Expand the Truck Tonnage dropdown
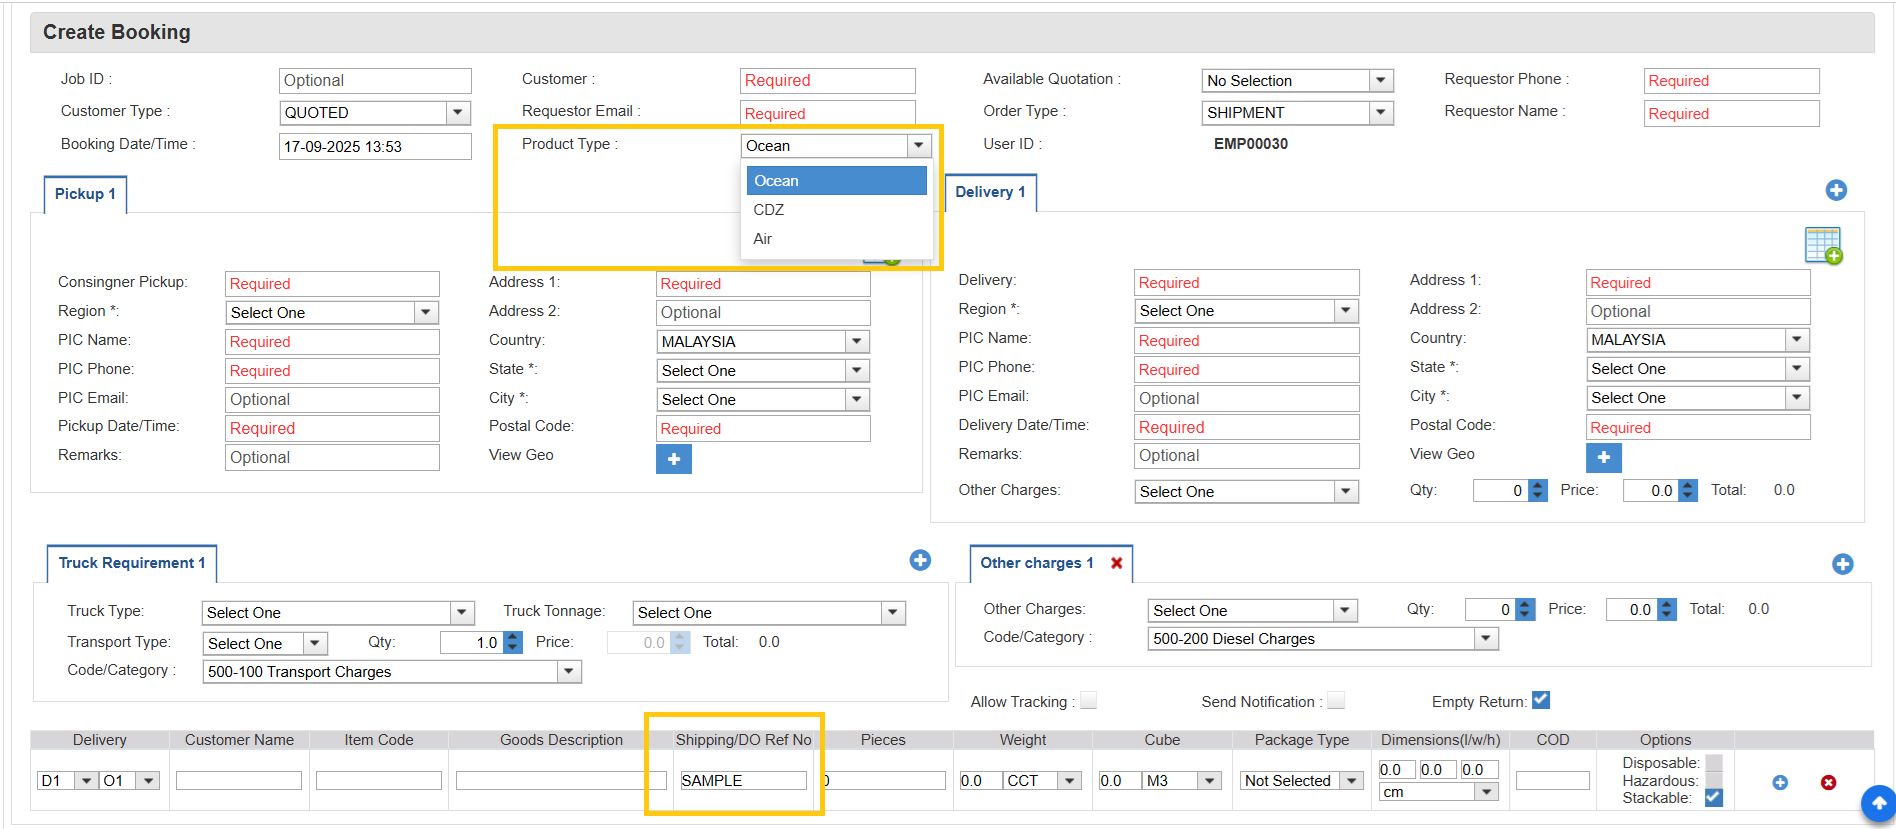Viewport: 1896px width, 829px height. point(769,613)
